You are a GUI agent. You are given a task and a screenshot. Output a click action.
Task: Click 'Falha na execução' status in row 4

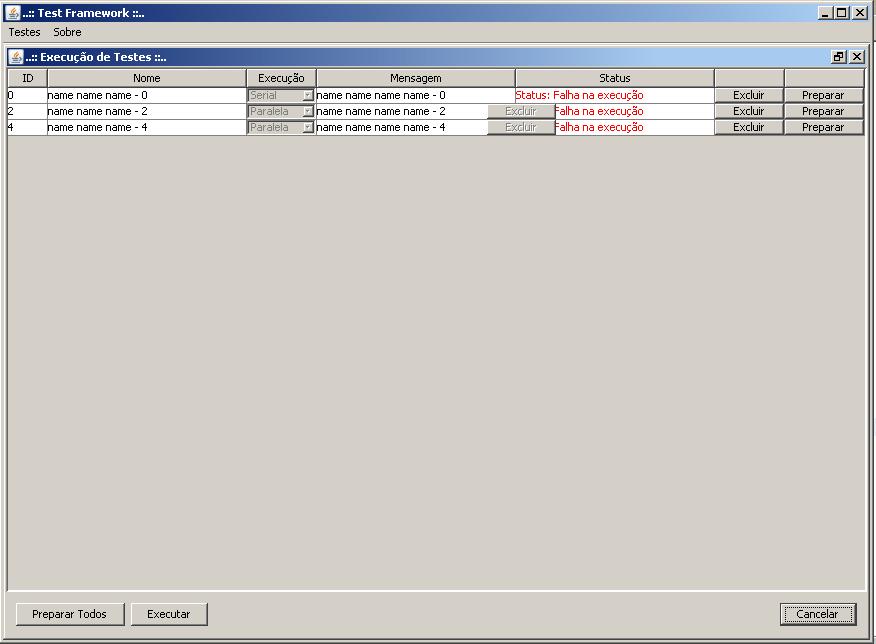(599, 127)
